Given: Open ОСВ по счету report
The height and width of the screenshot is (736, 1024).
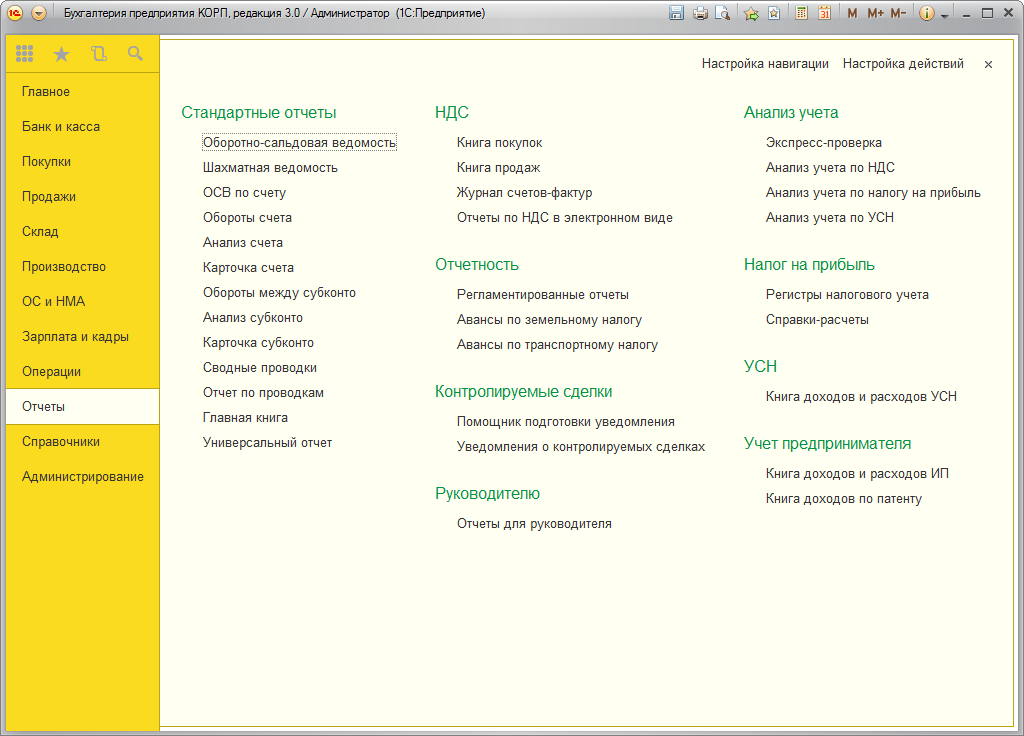Looking at the screenshot, I should [244, 193].
